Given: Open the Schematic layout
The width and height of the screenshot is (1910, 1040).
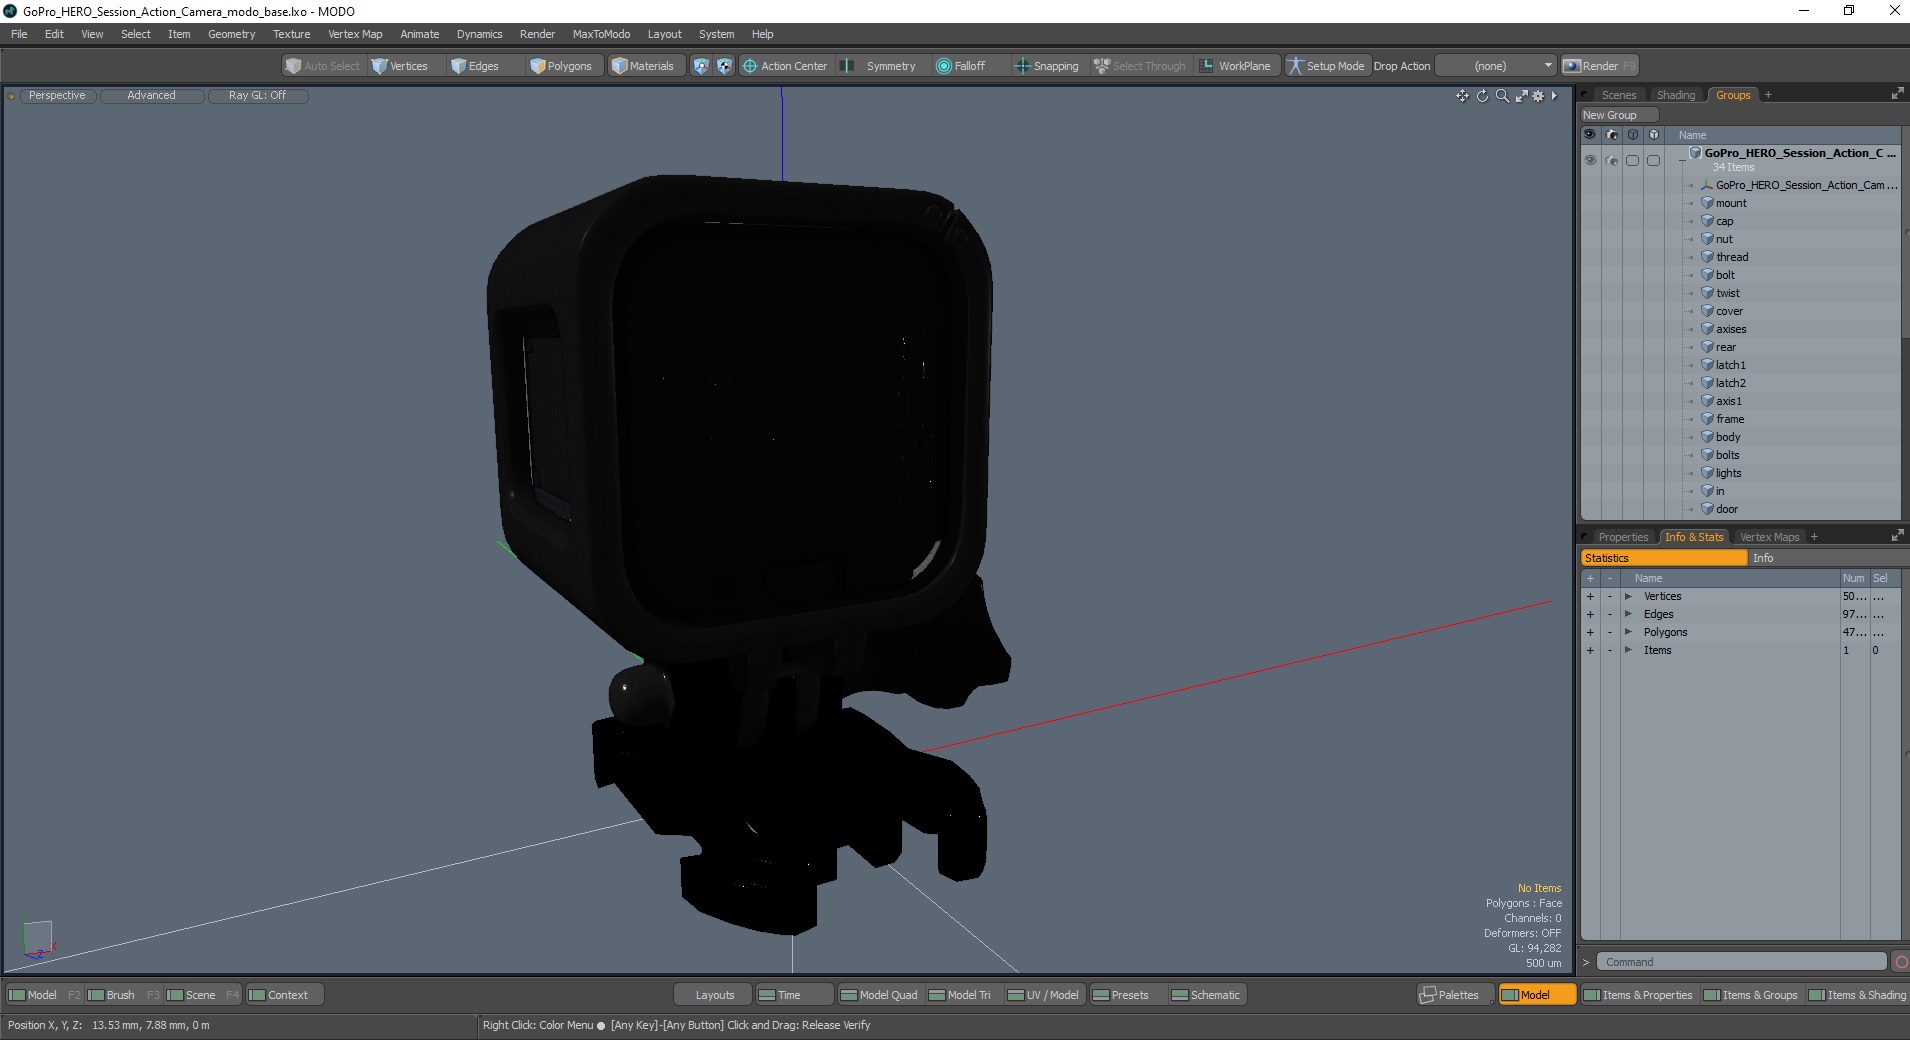Looking at the screenshot, I should coord(1206,995).
